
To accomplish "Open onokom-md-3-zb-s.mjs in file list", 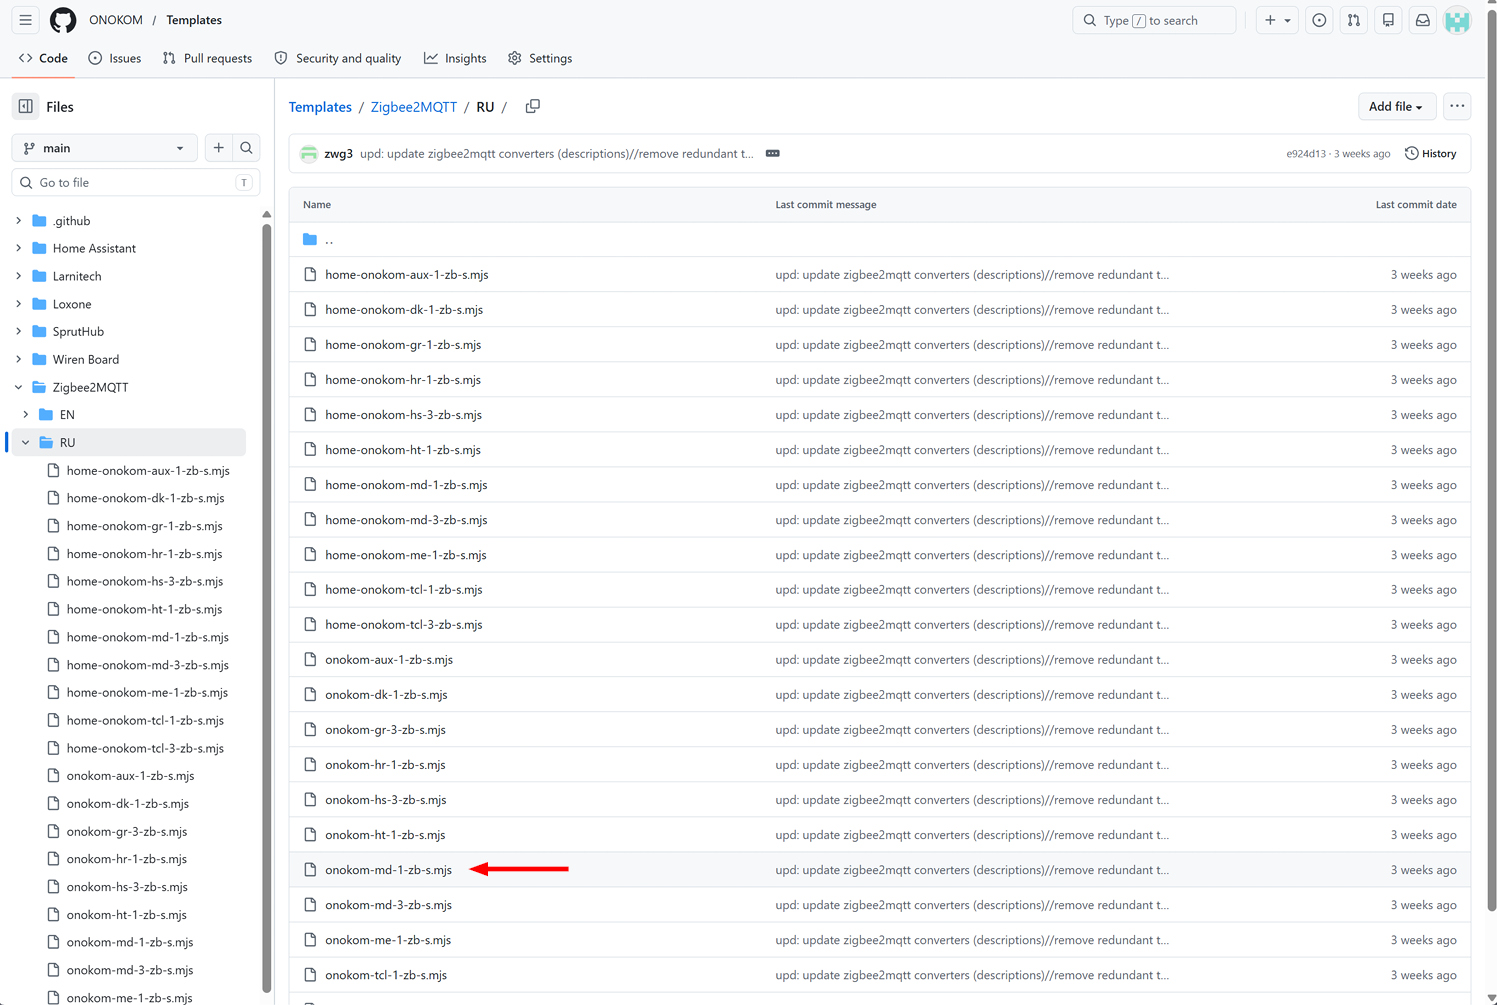I will (389, 905).
